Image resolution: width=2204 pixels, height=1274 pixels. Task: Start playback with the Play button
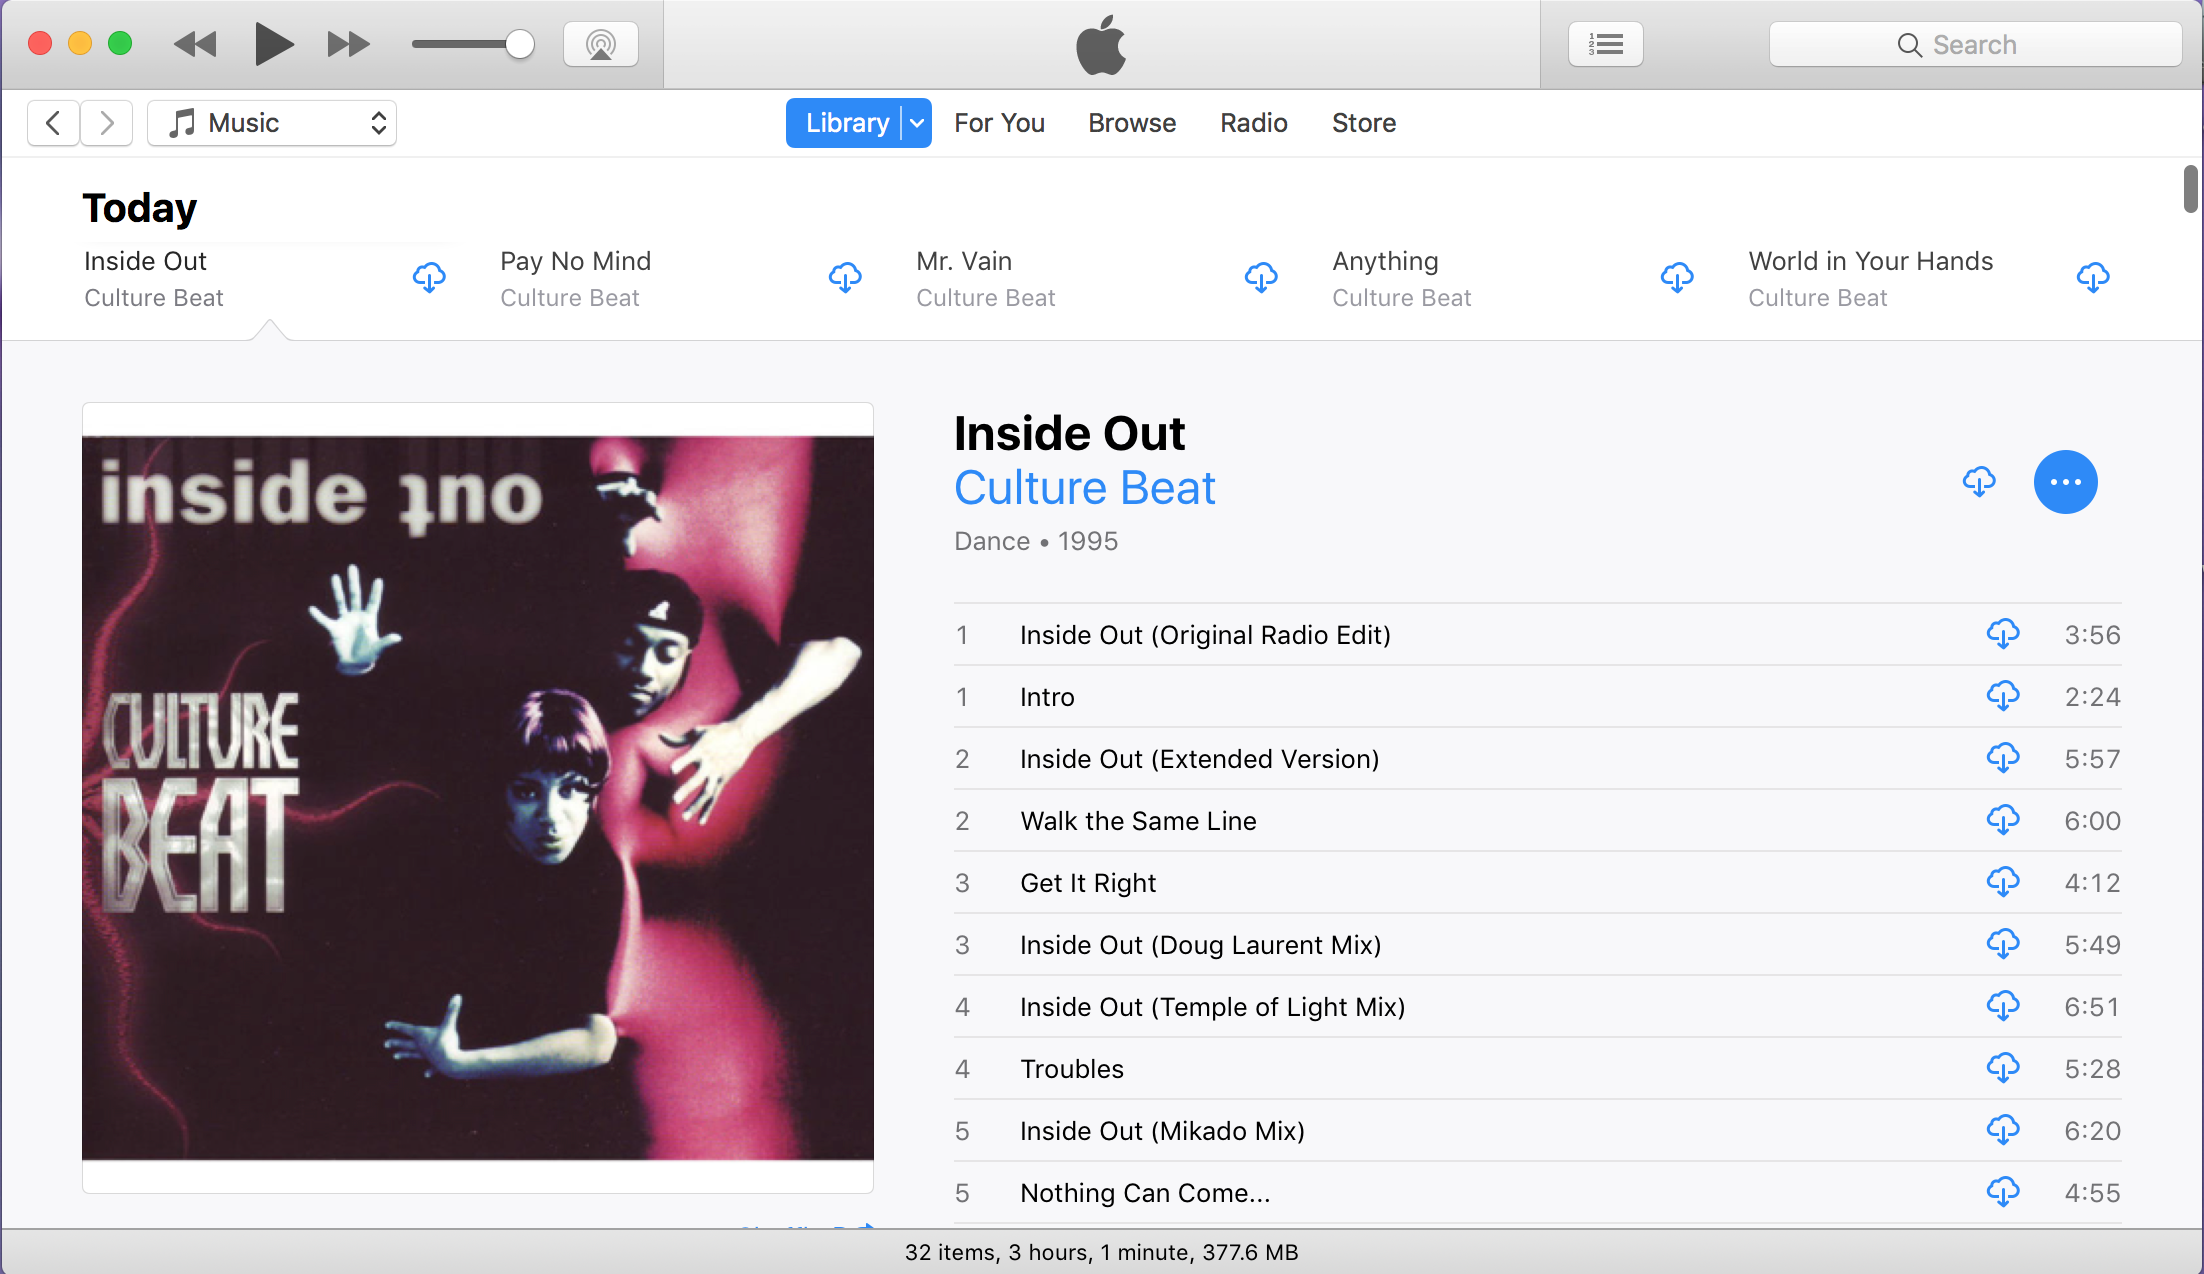(x=273, y=45)
